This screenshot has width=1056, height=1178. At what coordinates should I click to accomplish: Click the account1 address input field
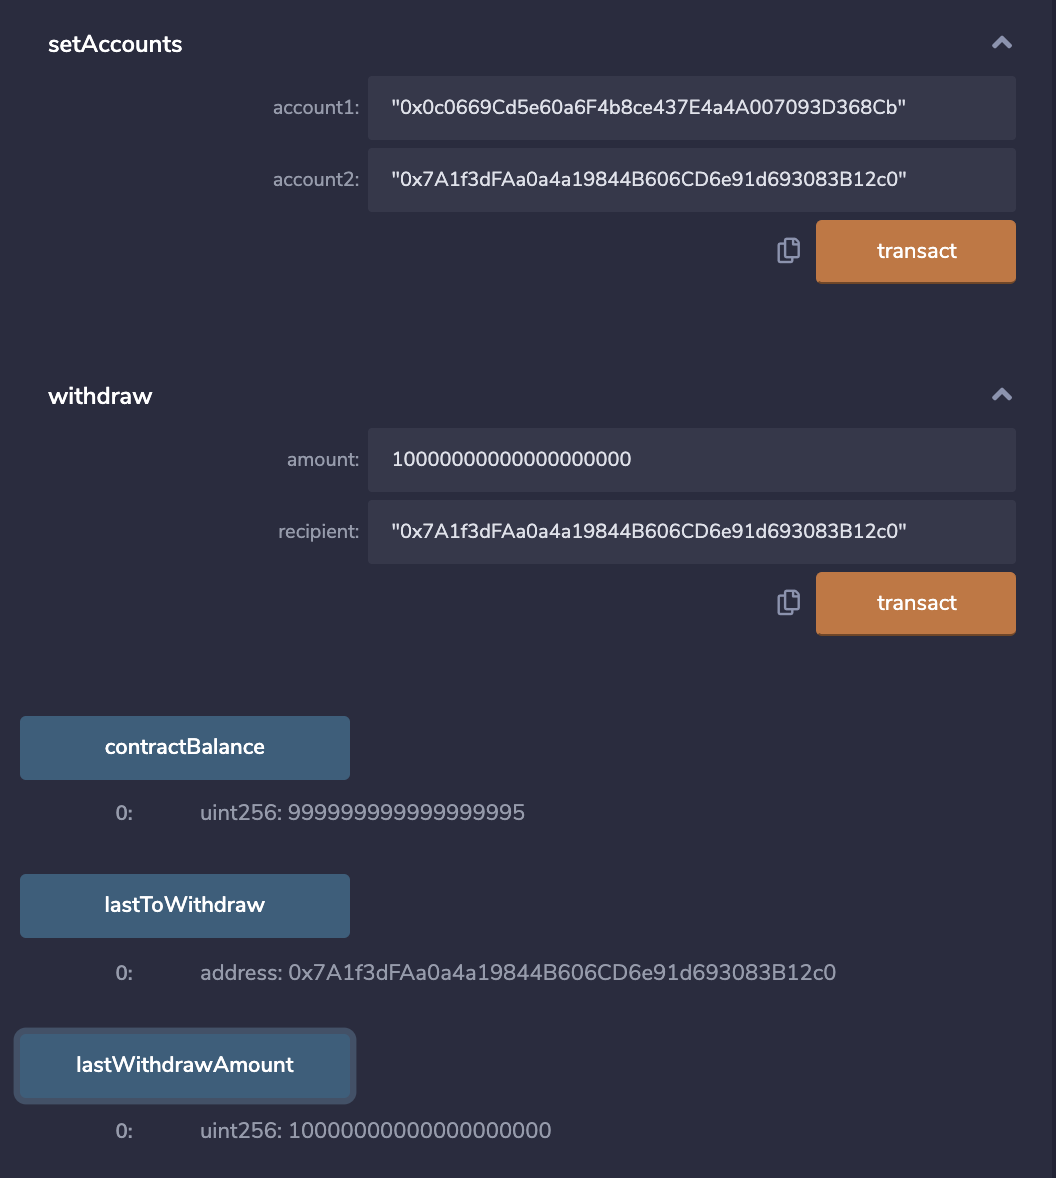pyautogui.click(x=691, y=107)
